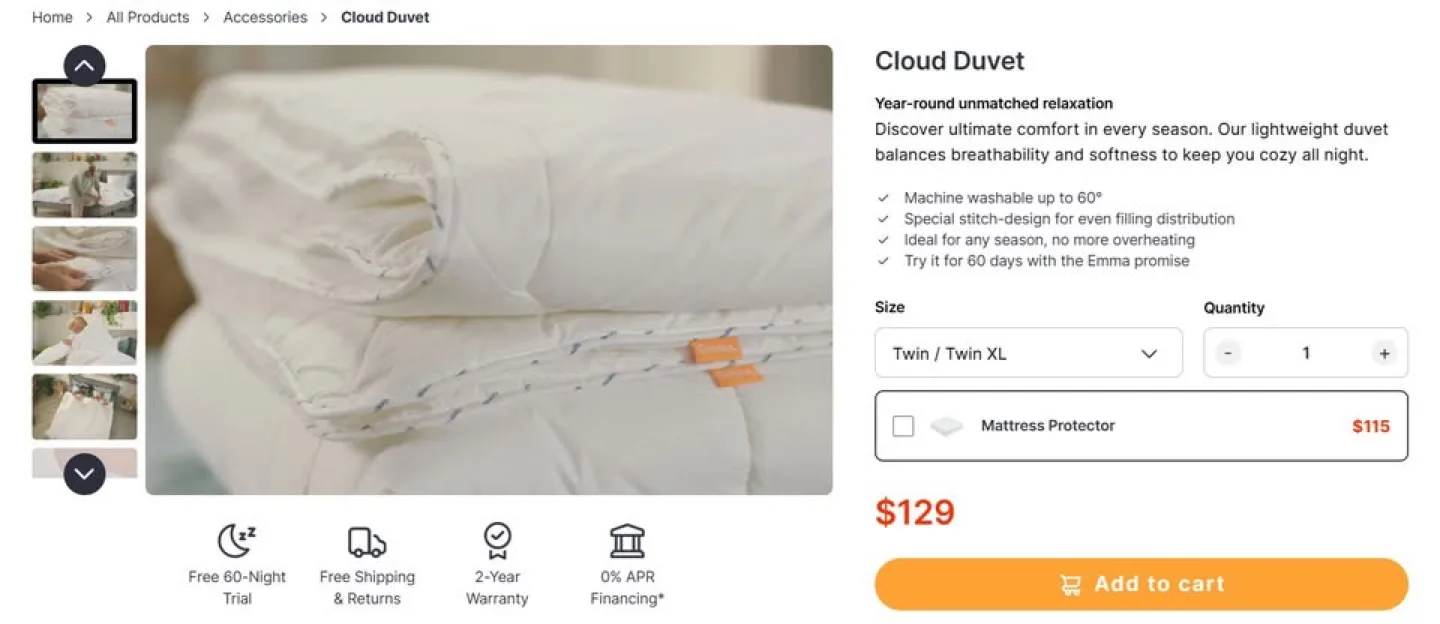Decrease quantity with the minus control
Viewport: 1440px width, 624px height.
pos(1226,352)
